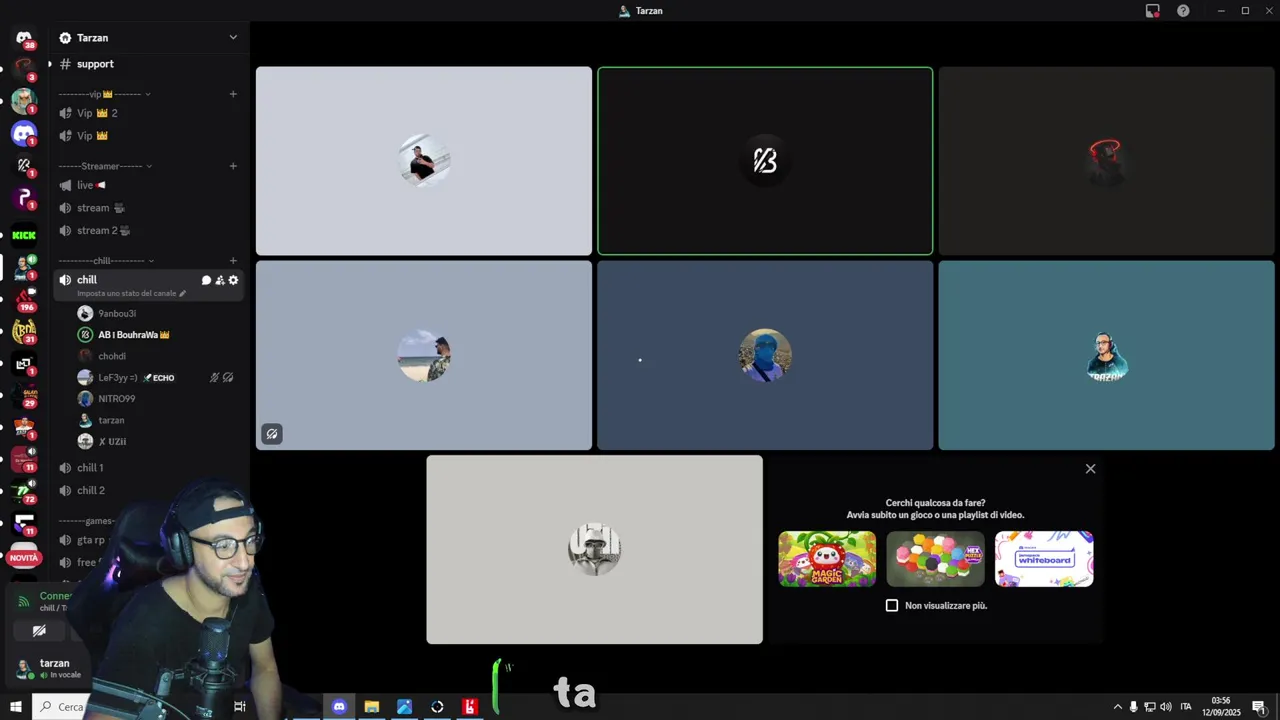Open the blue Discord-logo server icon
1280x720 pixels.
[x=24, y=133]
